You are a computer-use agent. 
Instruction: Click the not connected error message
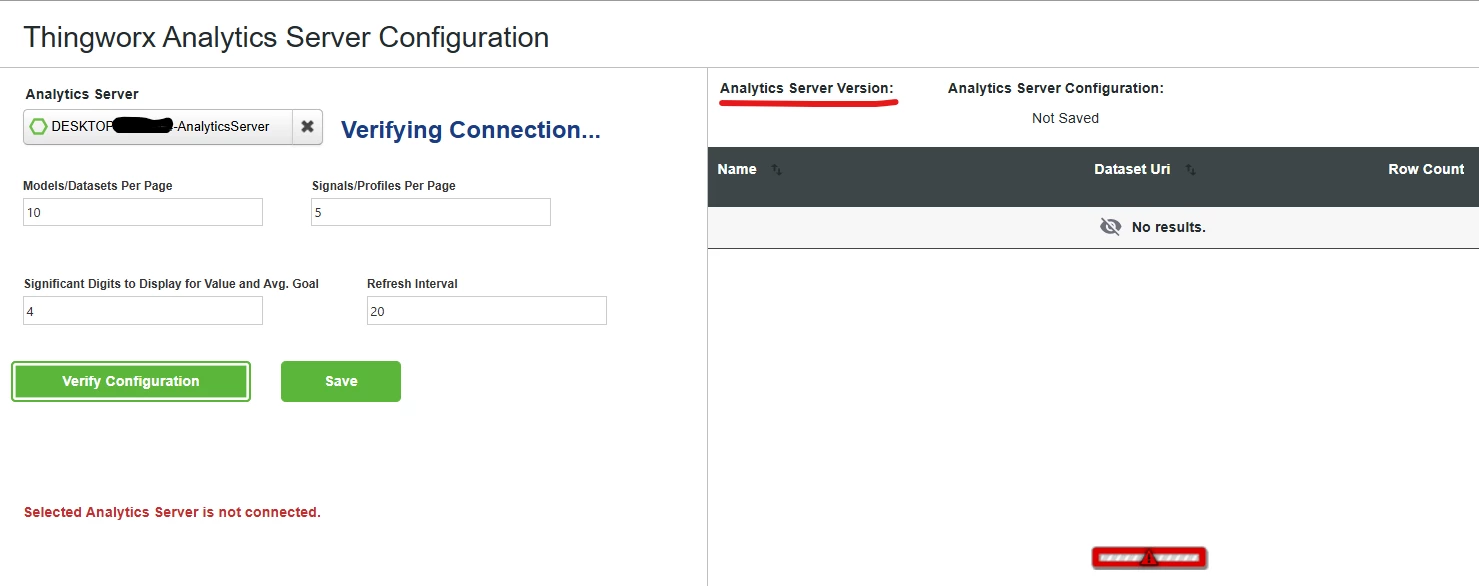172,512
